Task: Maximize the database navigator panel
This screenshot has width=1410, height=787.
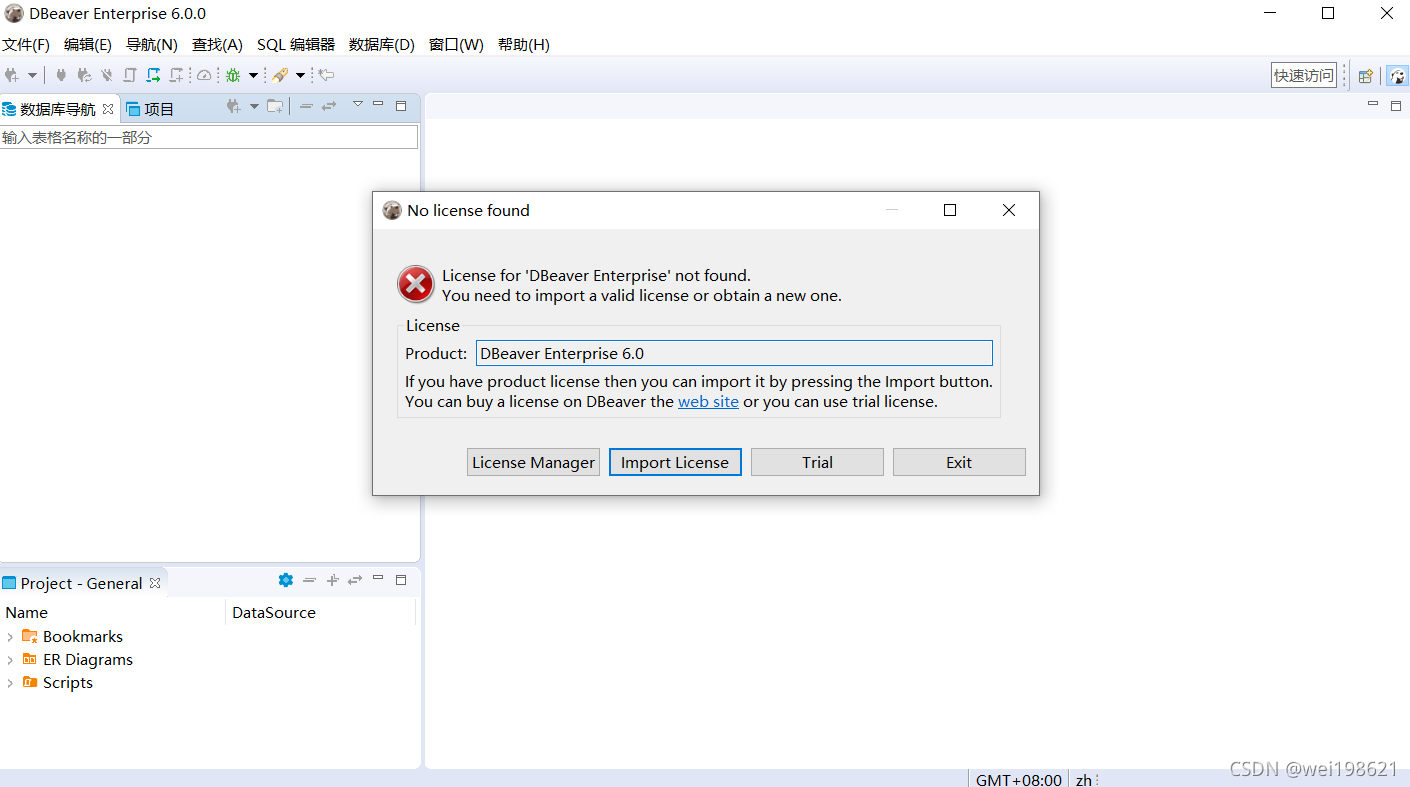Action: (401, 105)
